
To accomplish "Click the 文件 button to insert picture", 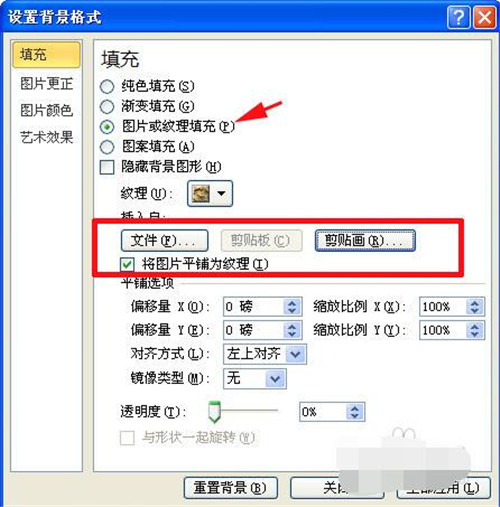I will [x=165, y=240].
